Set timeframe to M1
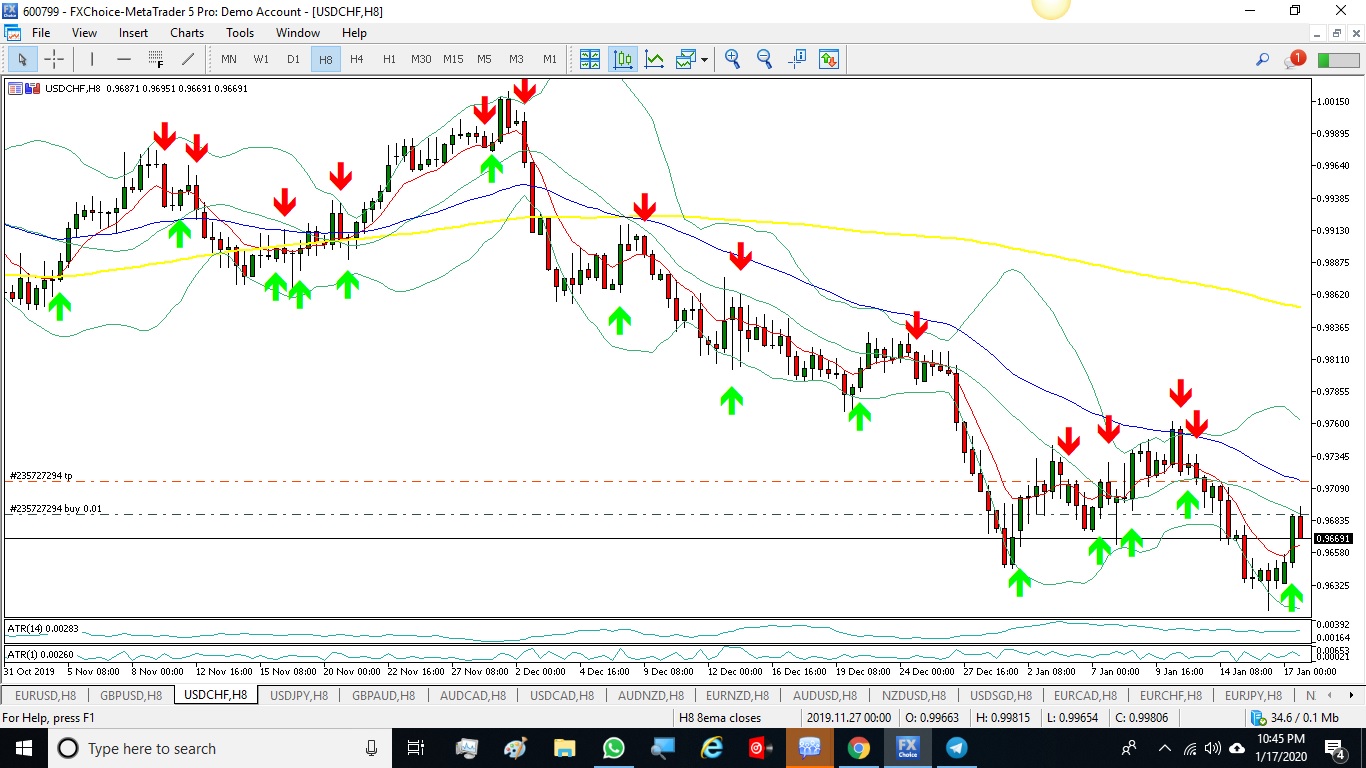Image resolution: width=1366 pixels, height=768 pixels. coord(549,59)
